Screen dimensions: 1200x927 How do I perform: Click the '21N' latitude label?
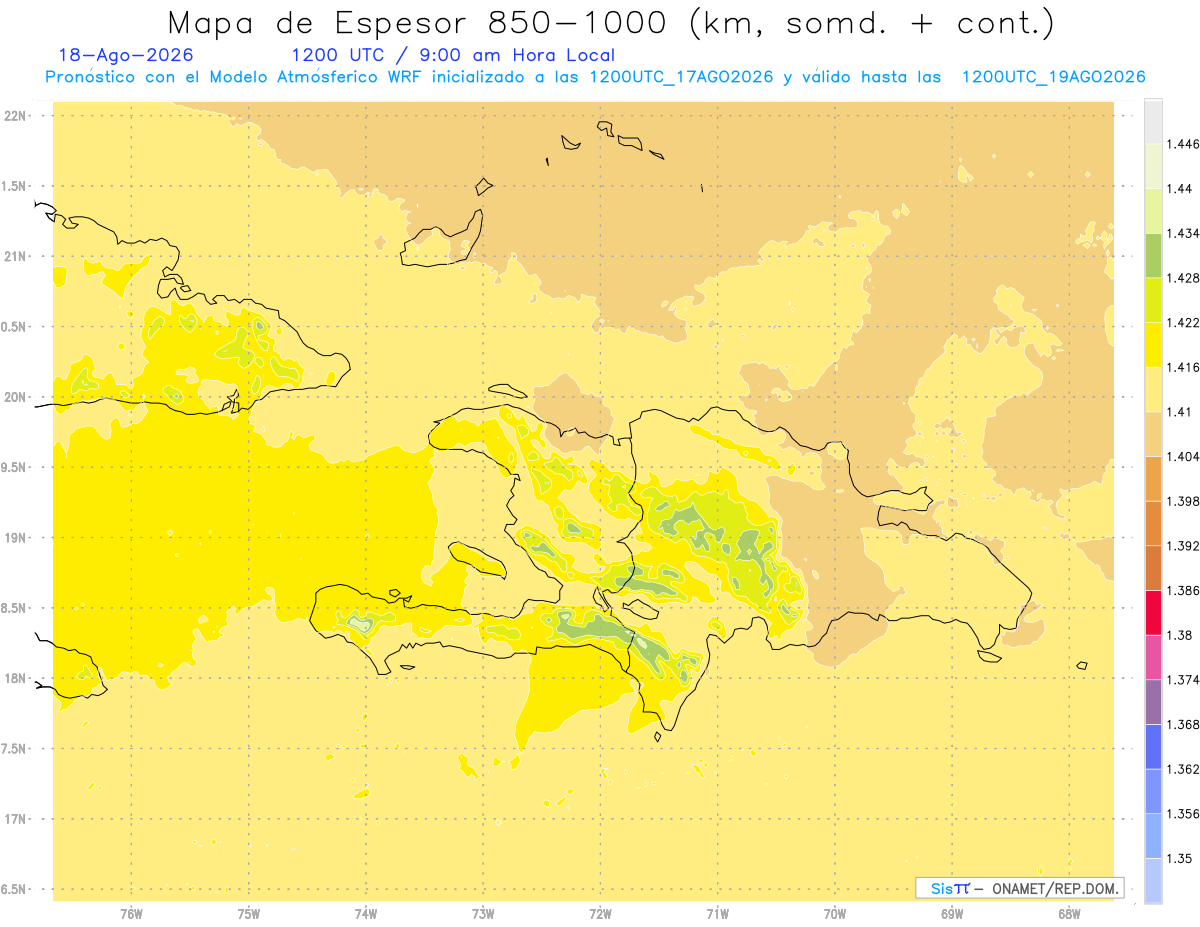coord(14,257)
